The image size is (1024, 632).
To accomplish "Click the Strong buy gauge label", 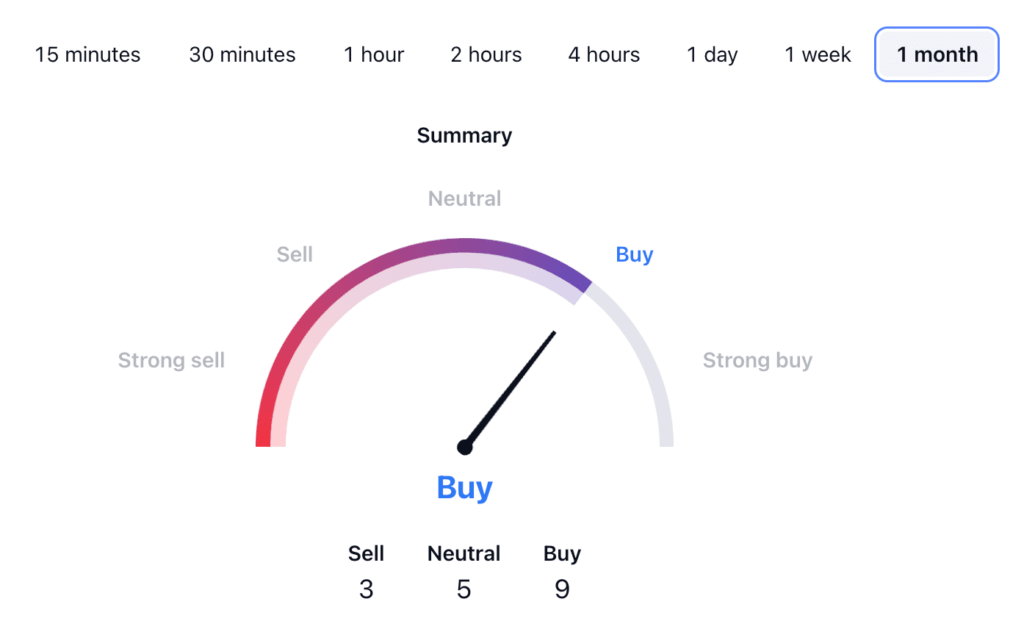I will point(758,360).
